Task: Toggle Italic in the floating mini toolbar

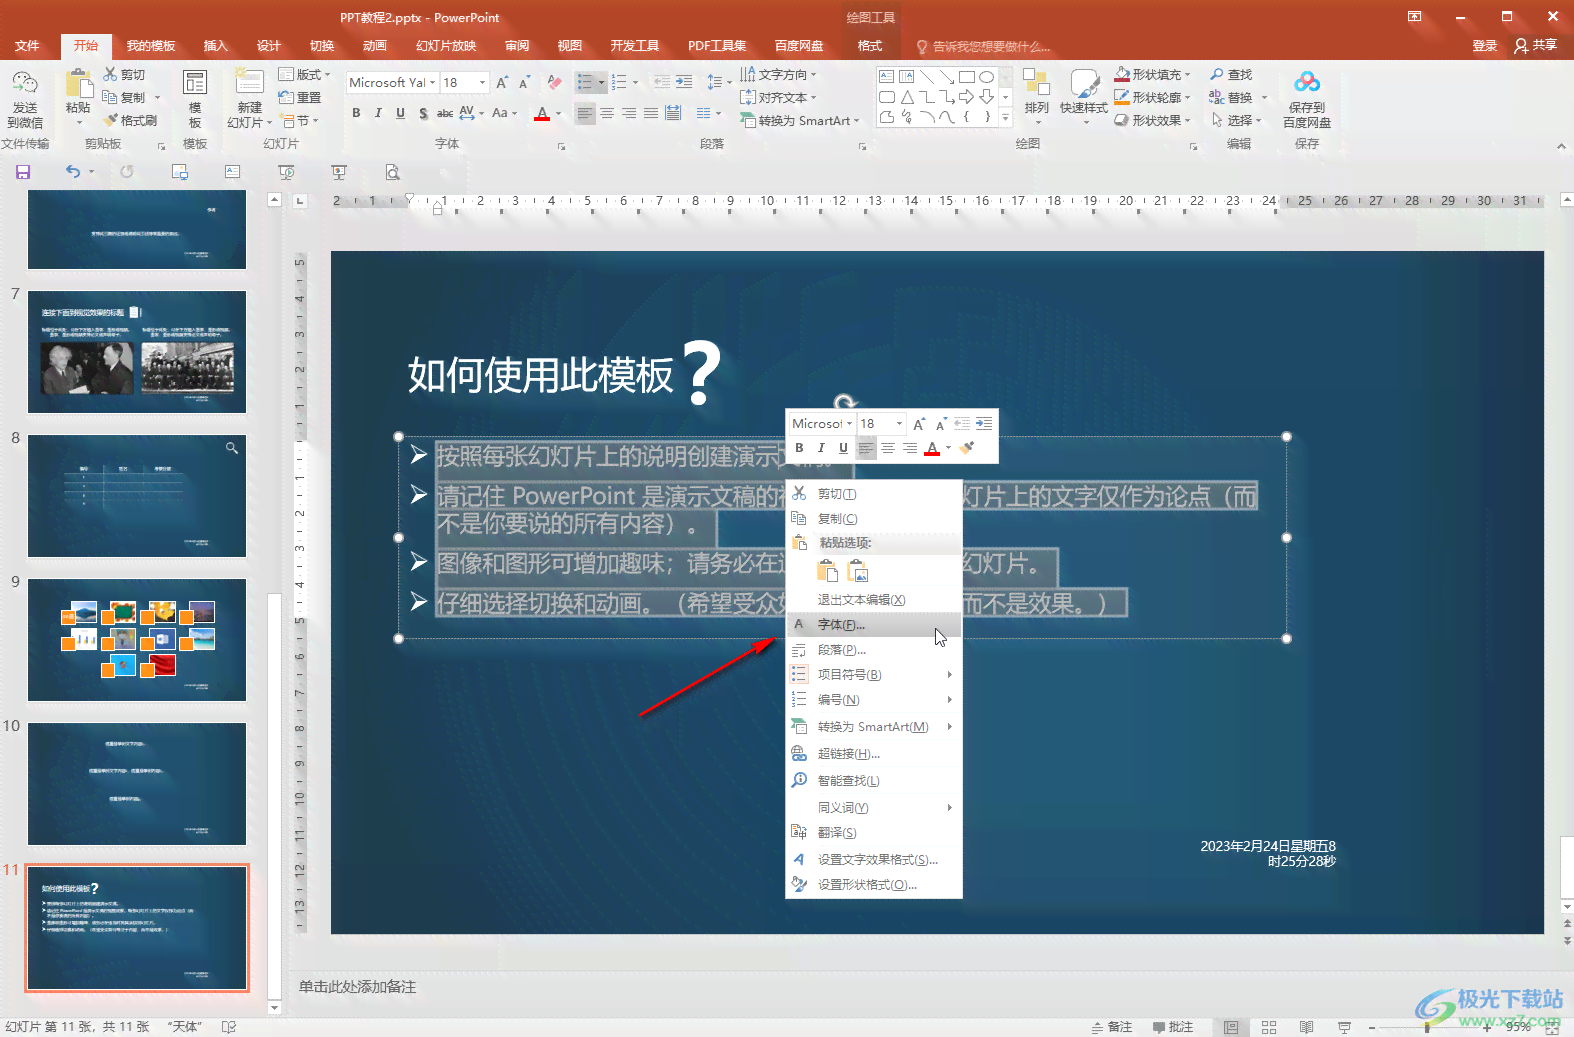Action: [821, 448]
